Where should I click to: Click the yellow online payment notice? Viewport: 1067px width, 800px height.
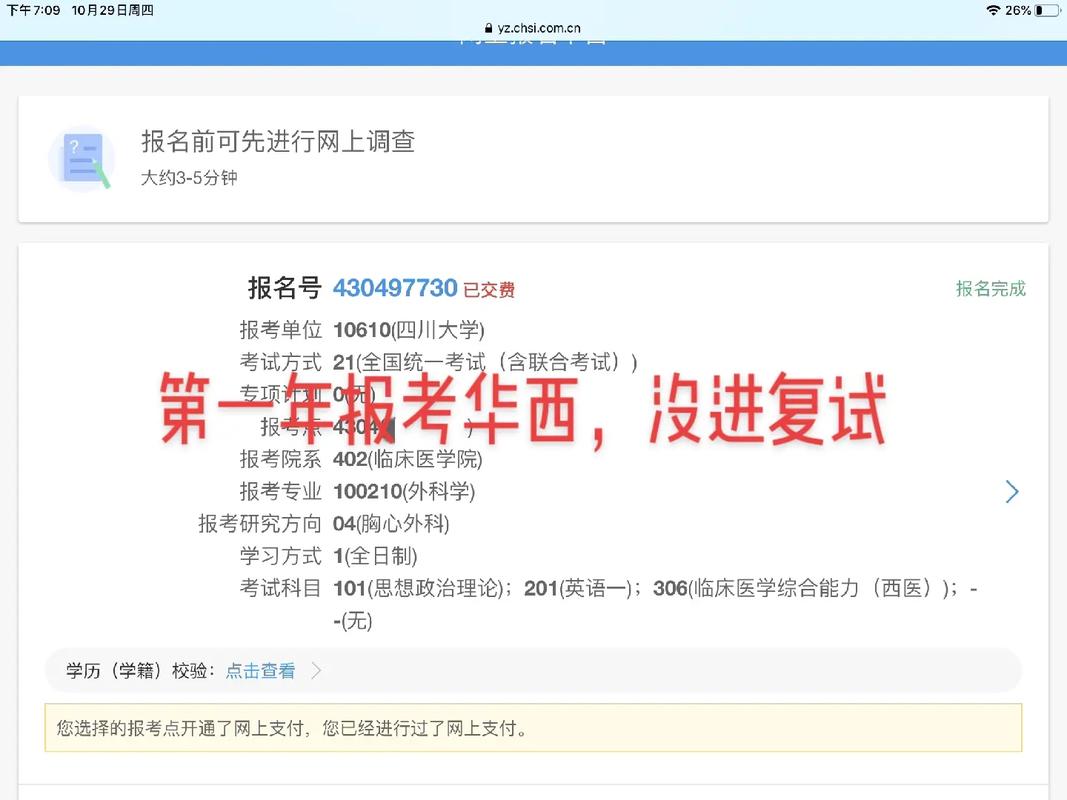[x=533, y=728]
